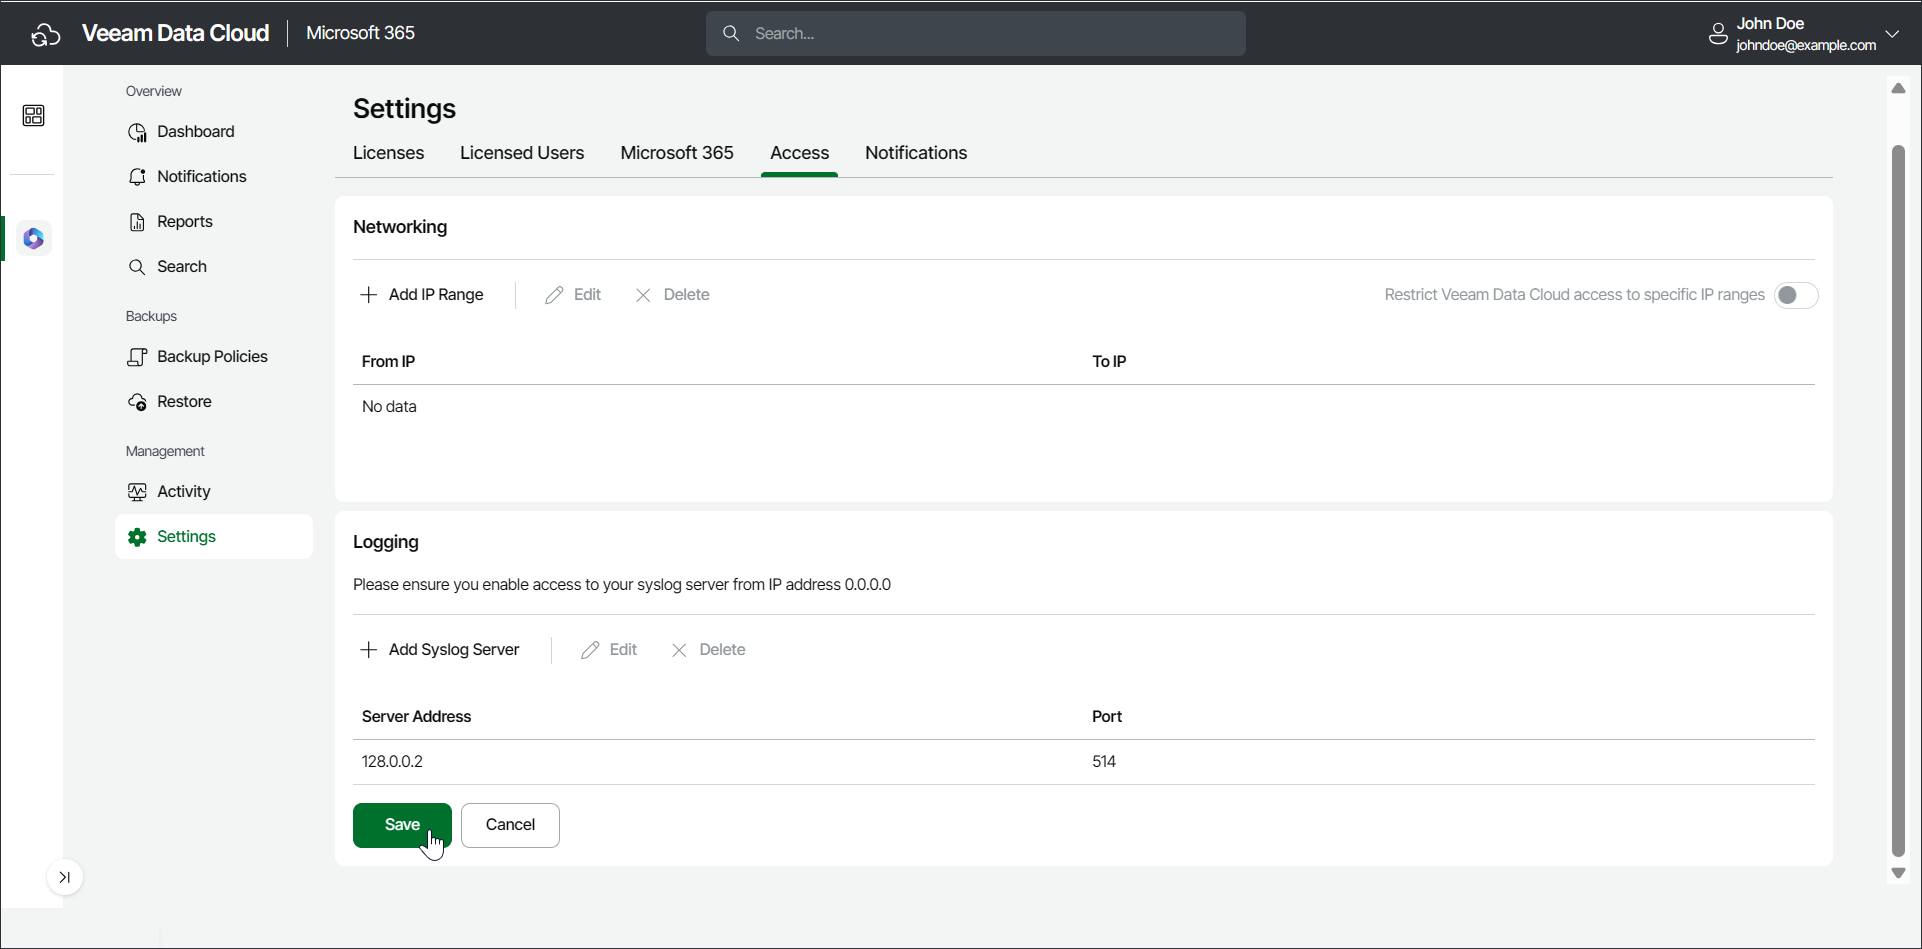Click the scrollbar up arrow
This screenshot has width=1922, height=949.
1898,88
